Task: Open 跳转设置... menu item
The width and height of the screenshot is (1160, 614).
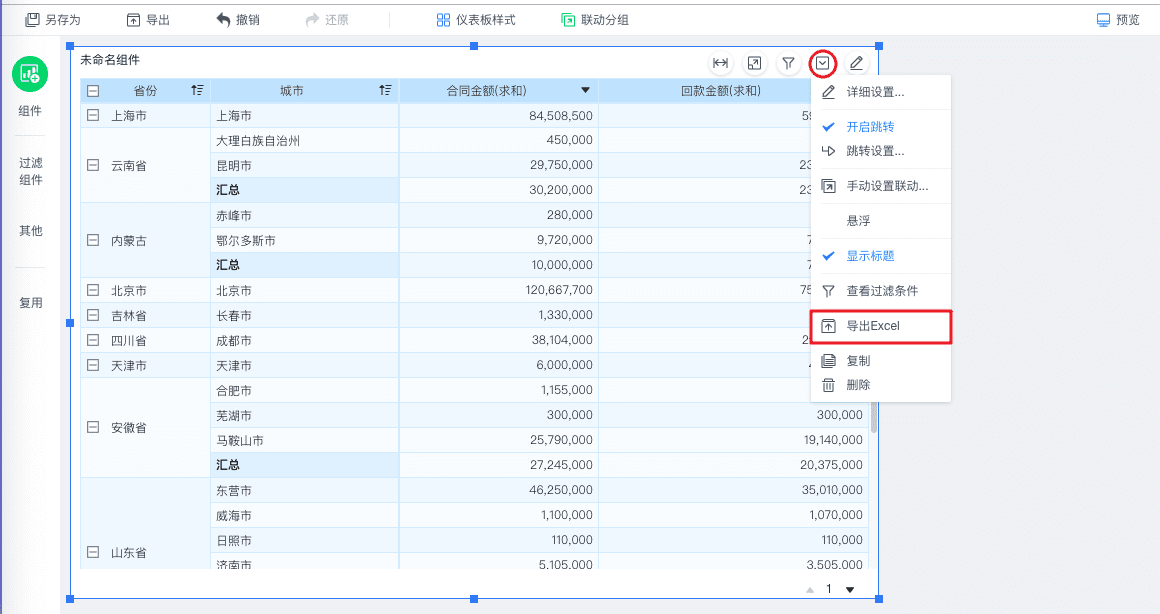Action: pos(880,151)
